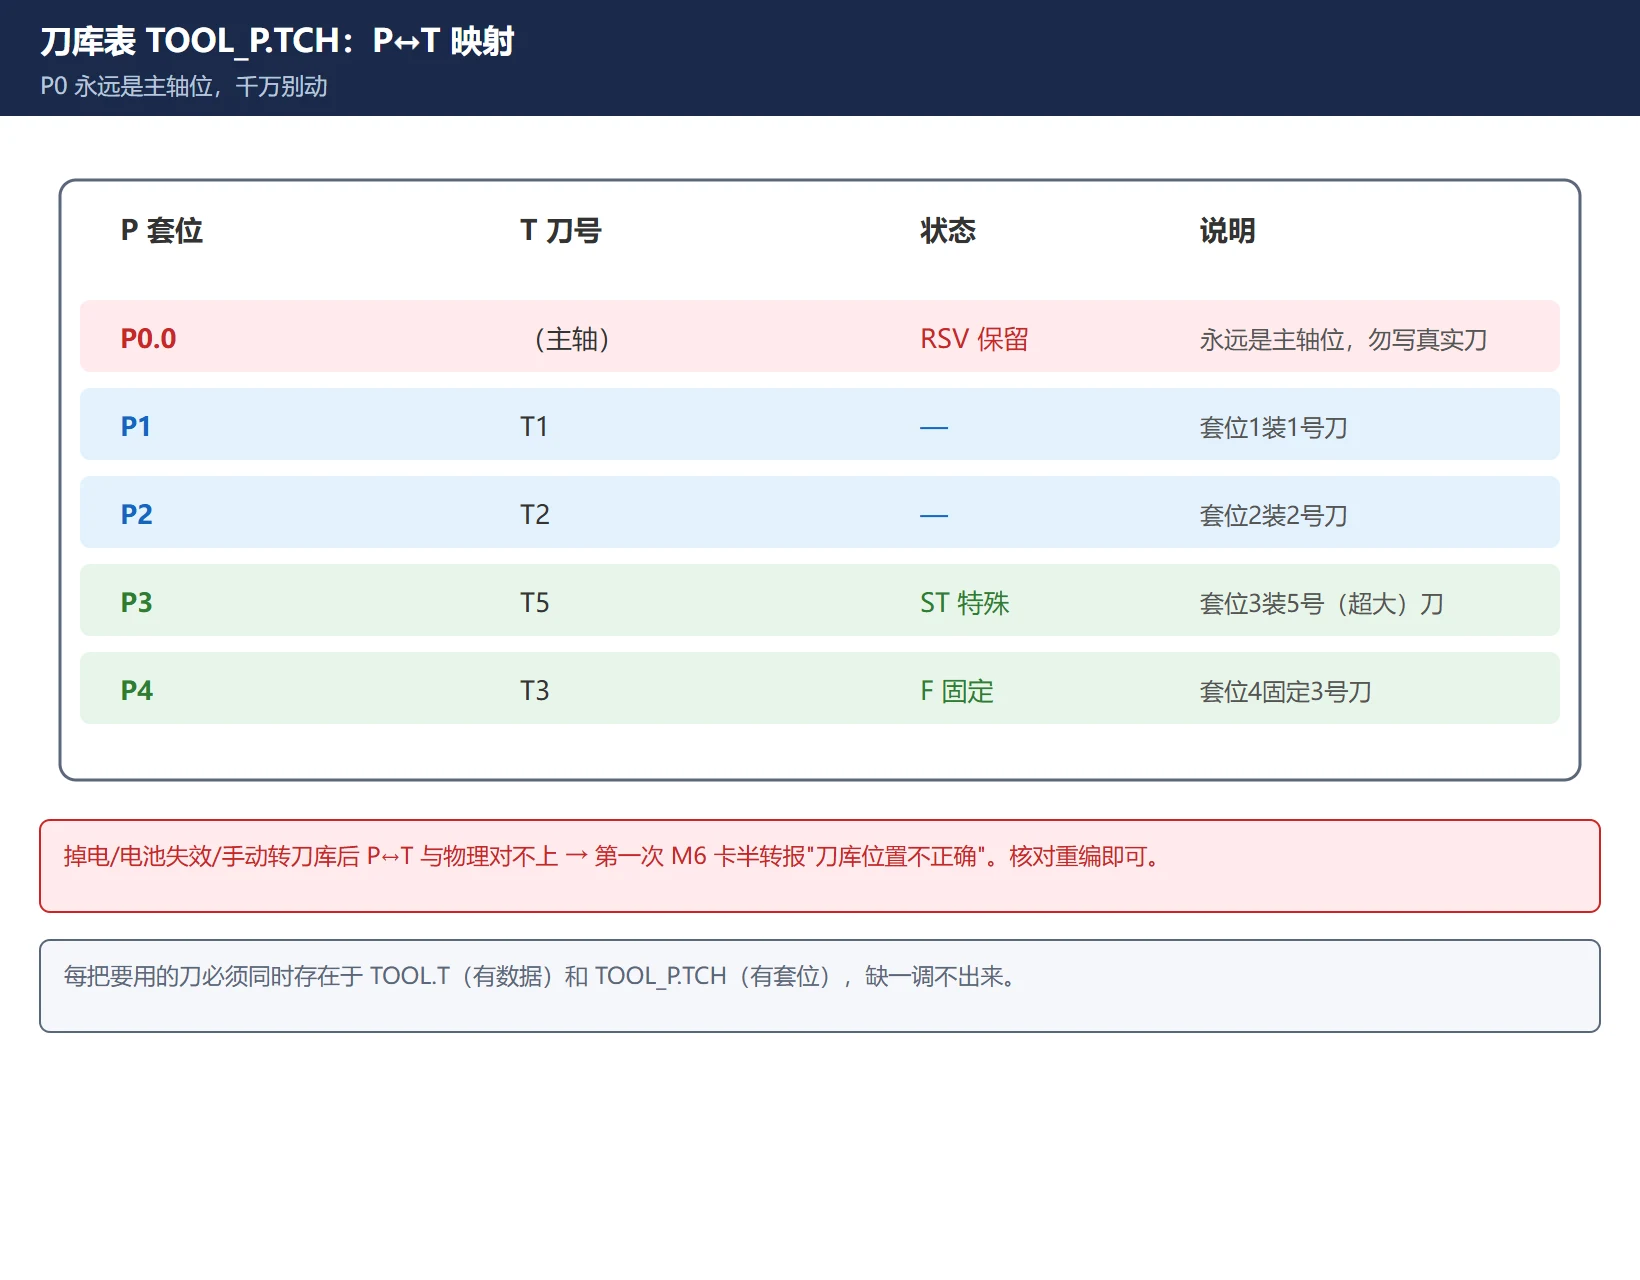Click the （主轴） tool cell

tap(571, 339)
